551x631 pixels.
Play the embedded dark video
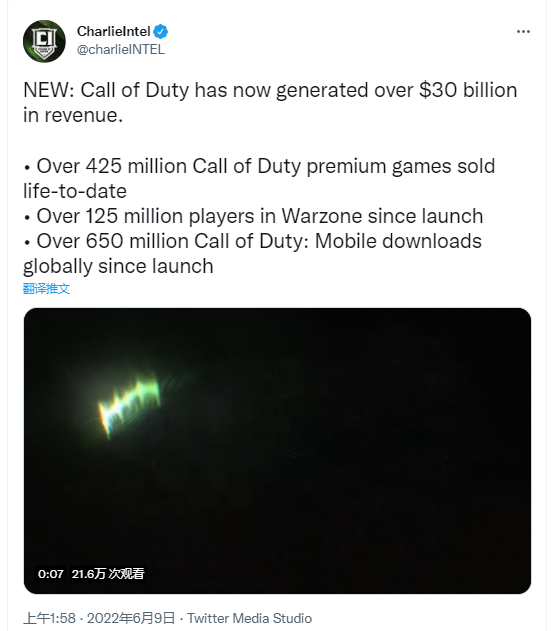(x=277, y=451)
